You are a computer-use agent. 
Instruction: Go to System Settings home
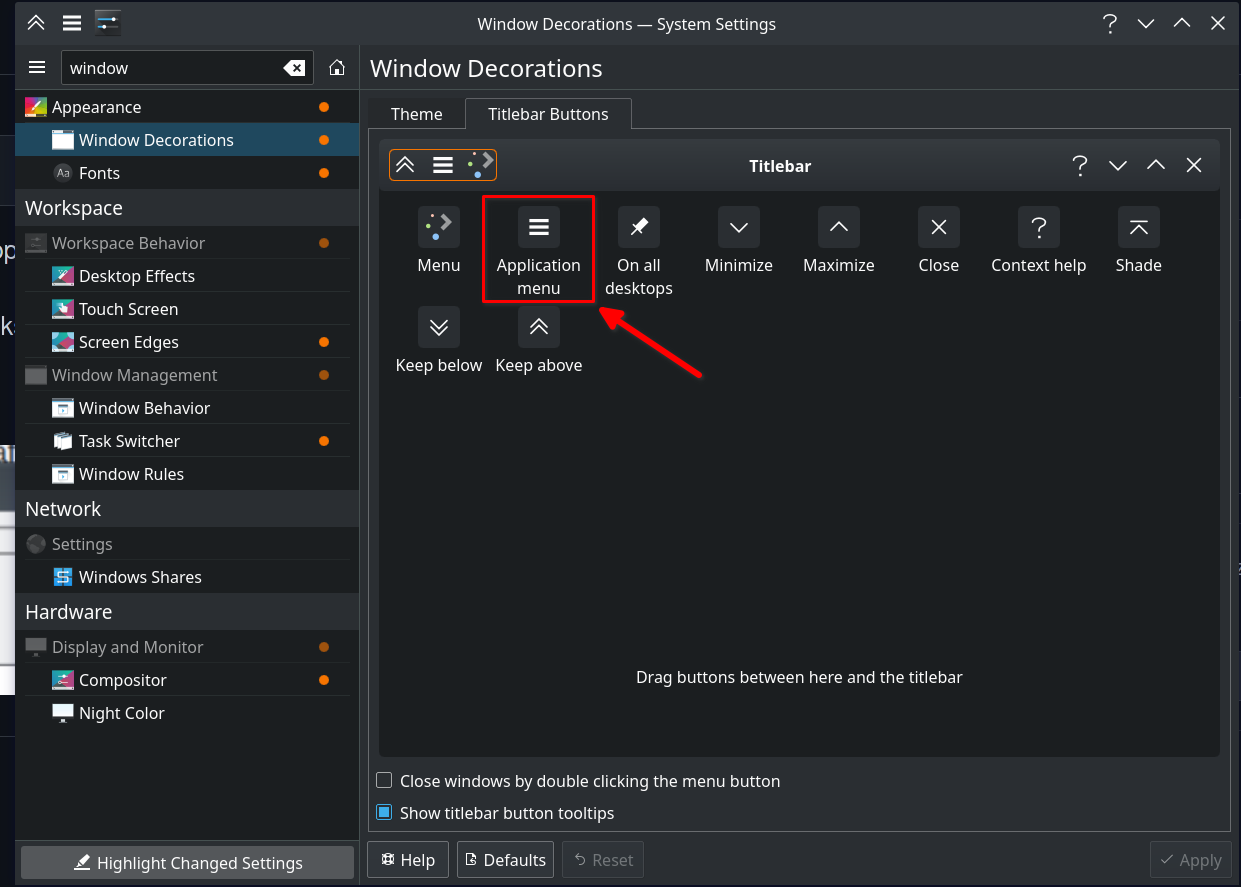click(337, 68)
